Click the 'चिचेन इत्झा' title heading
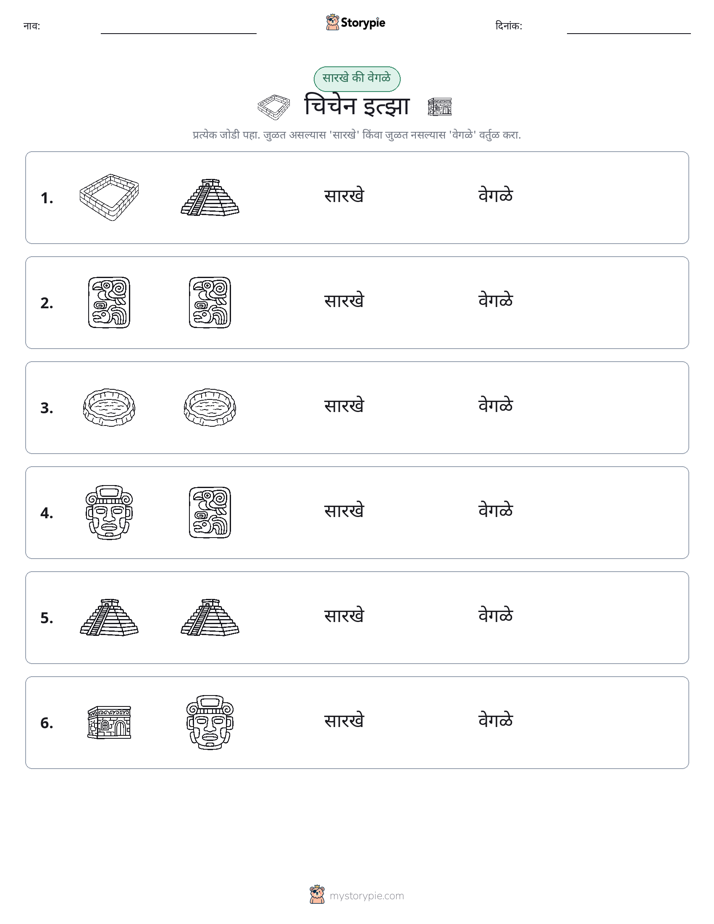Screen dimensions: 714x924 click(356, 107)
